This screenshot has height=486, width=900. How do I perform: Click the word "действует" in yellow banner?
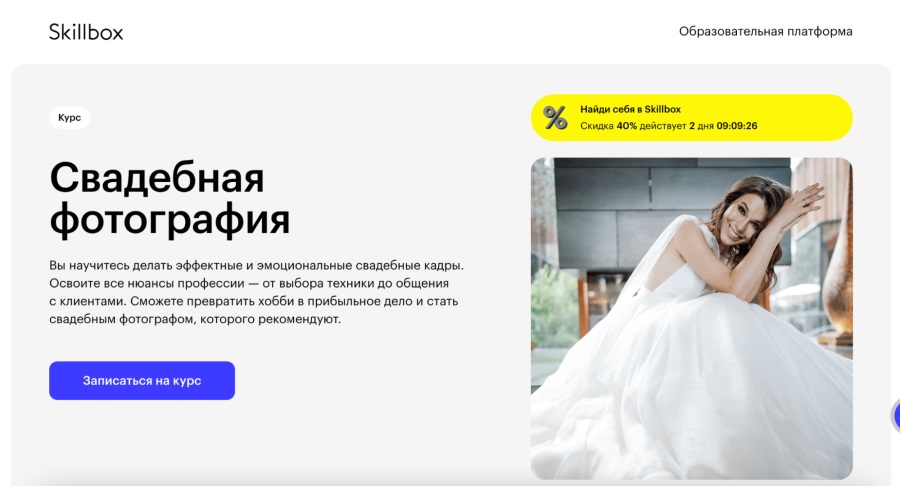pos(663,126)
